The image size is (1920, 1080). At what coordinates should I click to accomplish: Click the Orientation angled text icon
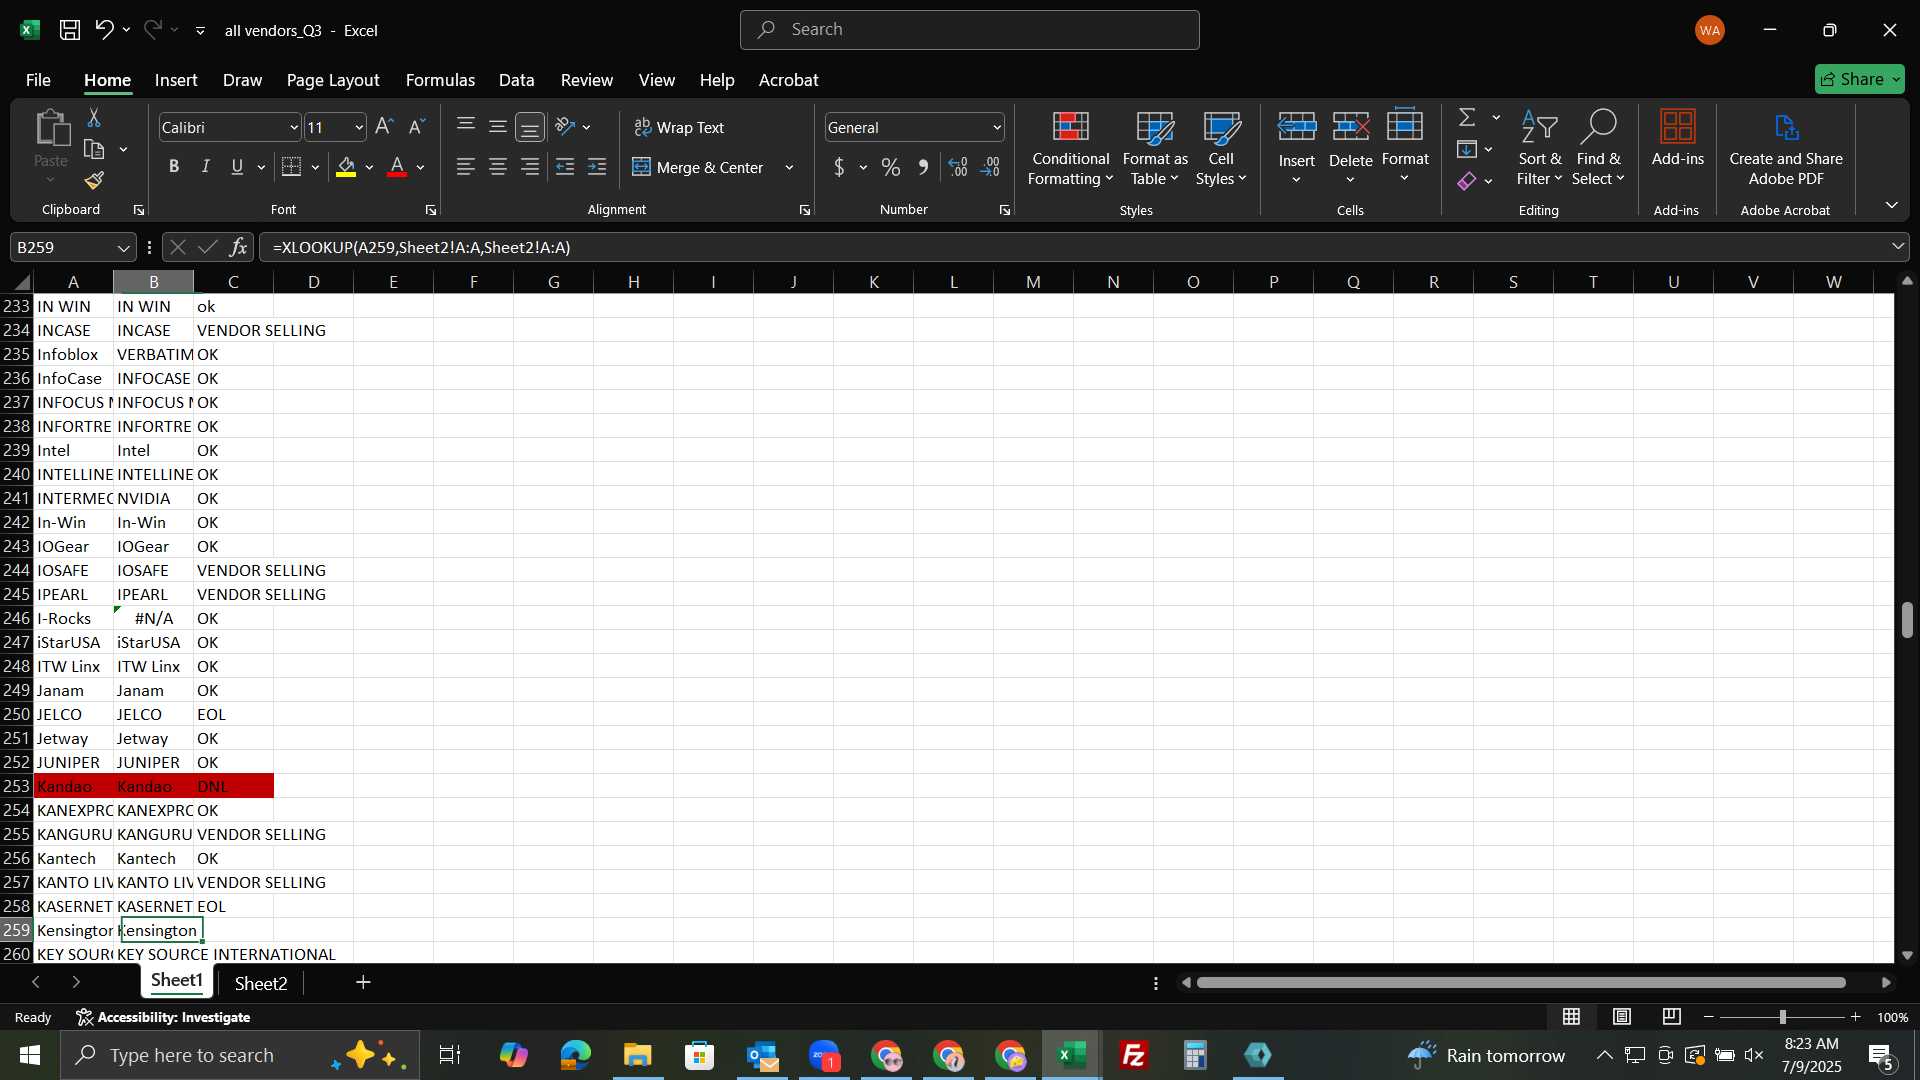565,127
